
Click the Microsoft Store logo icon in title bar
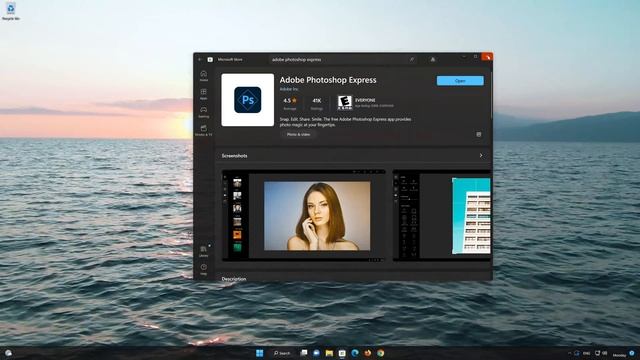point(210,60)
